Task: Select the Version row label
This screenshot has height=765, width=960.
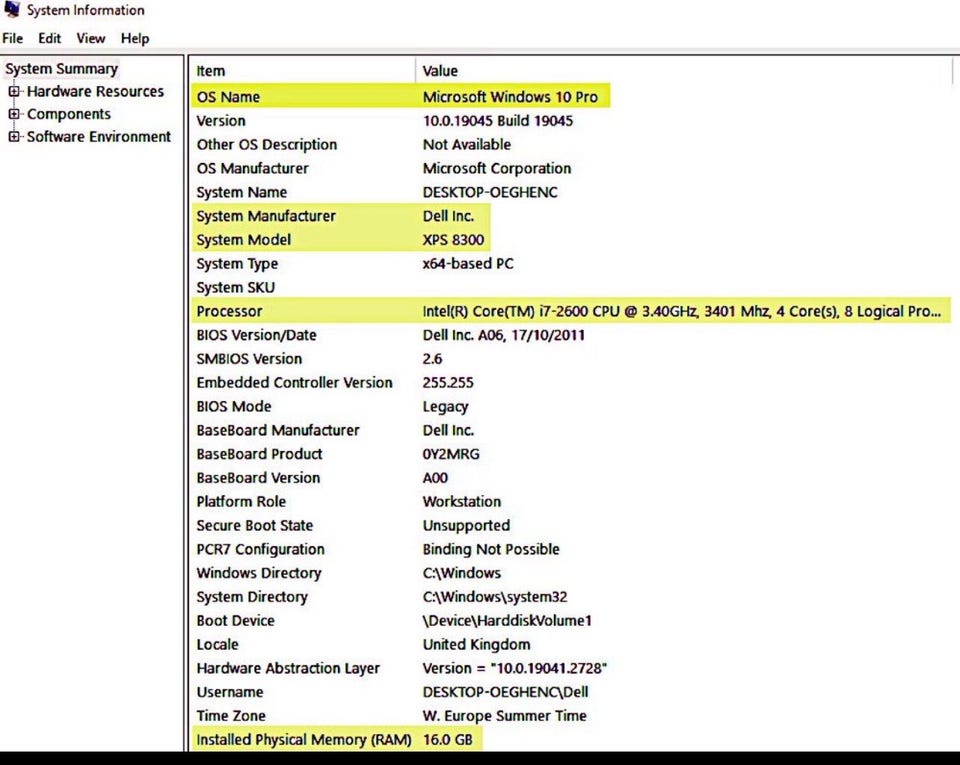Action: pyautogui.click(x=221, y=121)
